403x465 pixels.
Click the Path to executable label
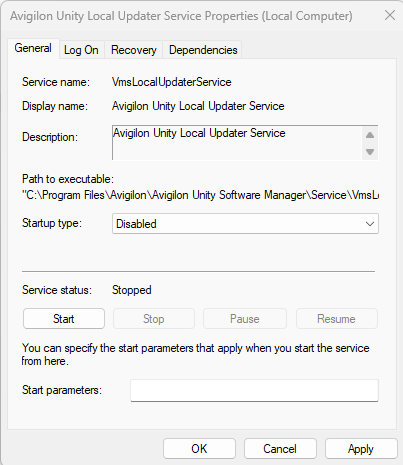pyautogui.click(x=68, y=179)
